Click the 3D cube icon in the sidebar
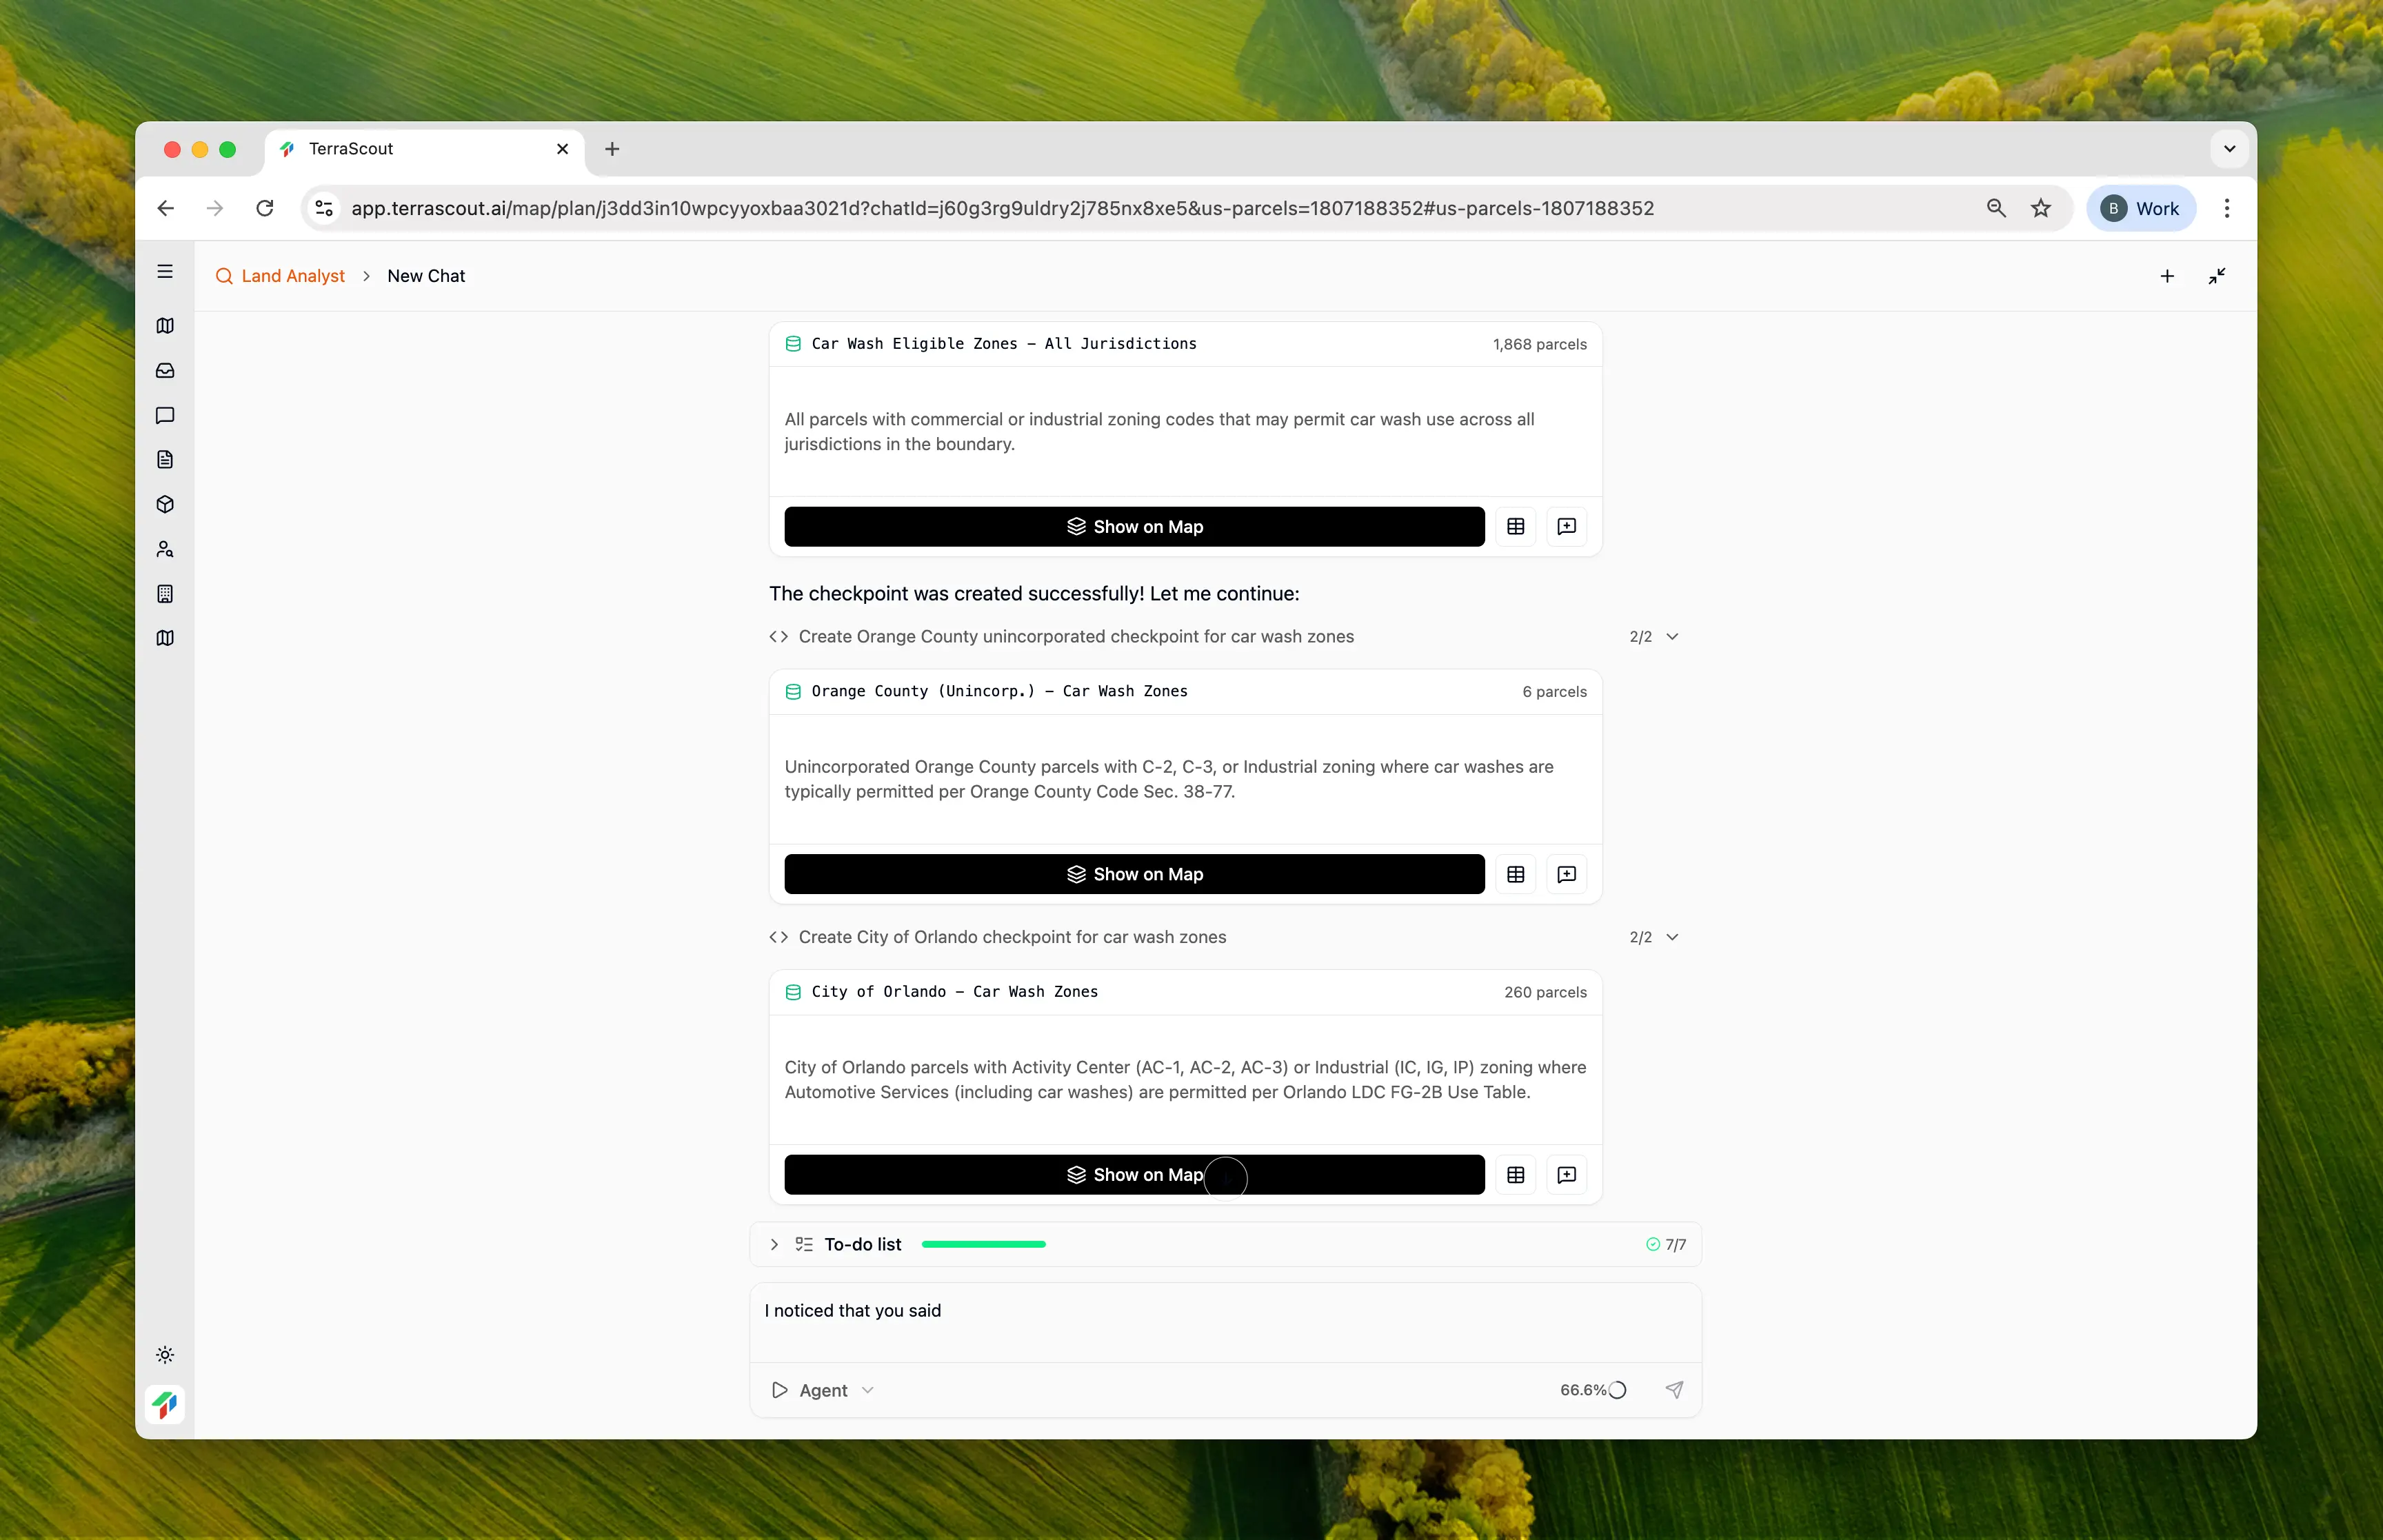This screenshot has width=2383, height=1540. pos(165,504)
